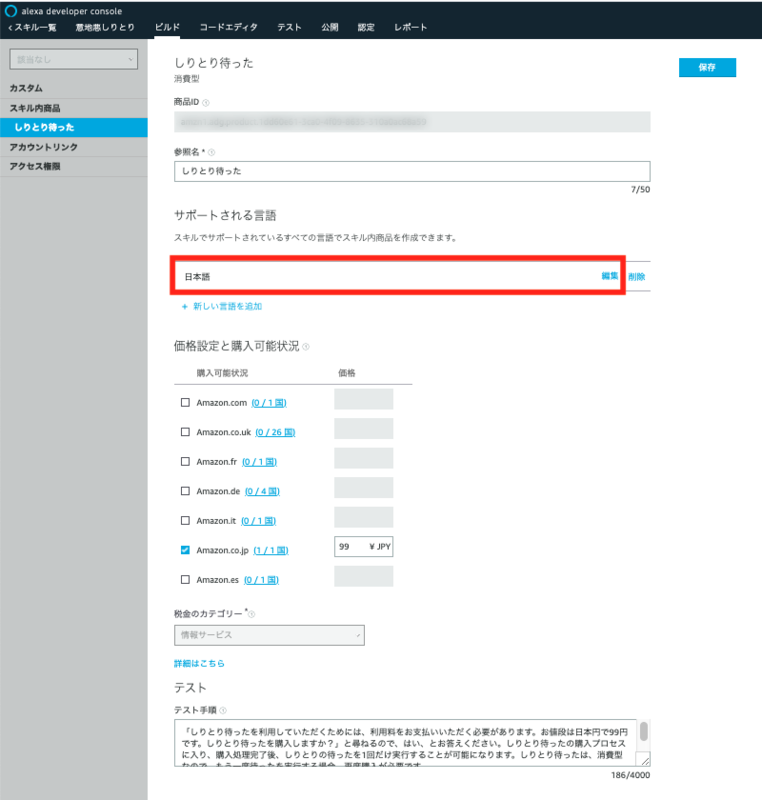Click the Amazon.co.jp price field 99 JPY
Viewport: 762px width, 800px height.
[364, 546]
